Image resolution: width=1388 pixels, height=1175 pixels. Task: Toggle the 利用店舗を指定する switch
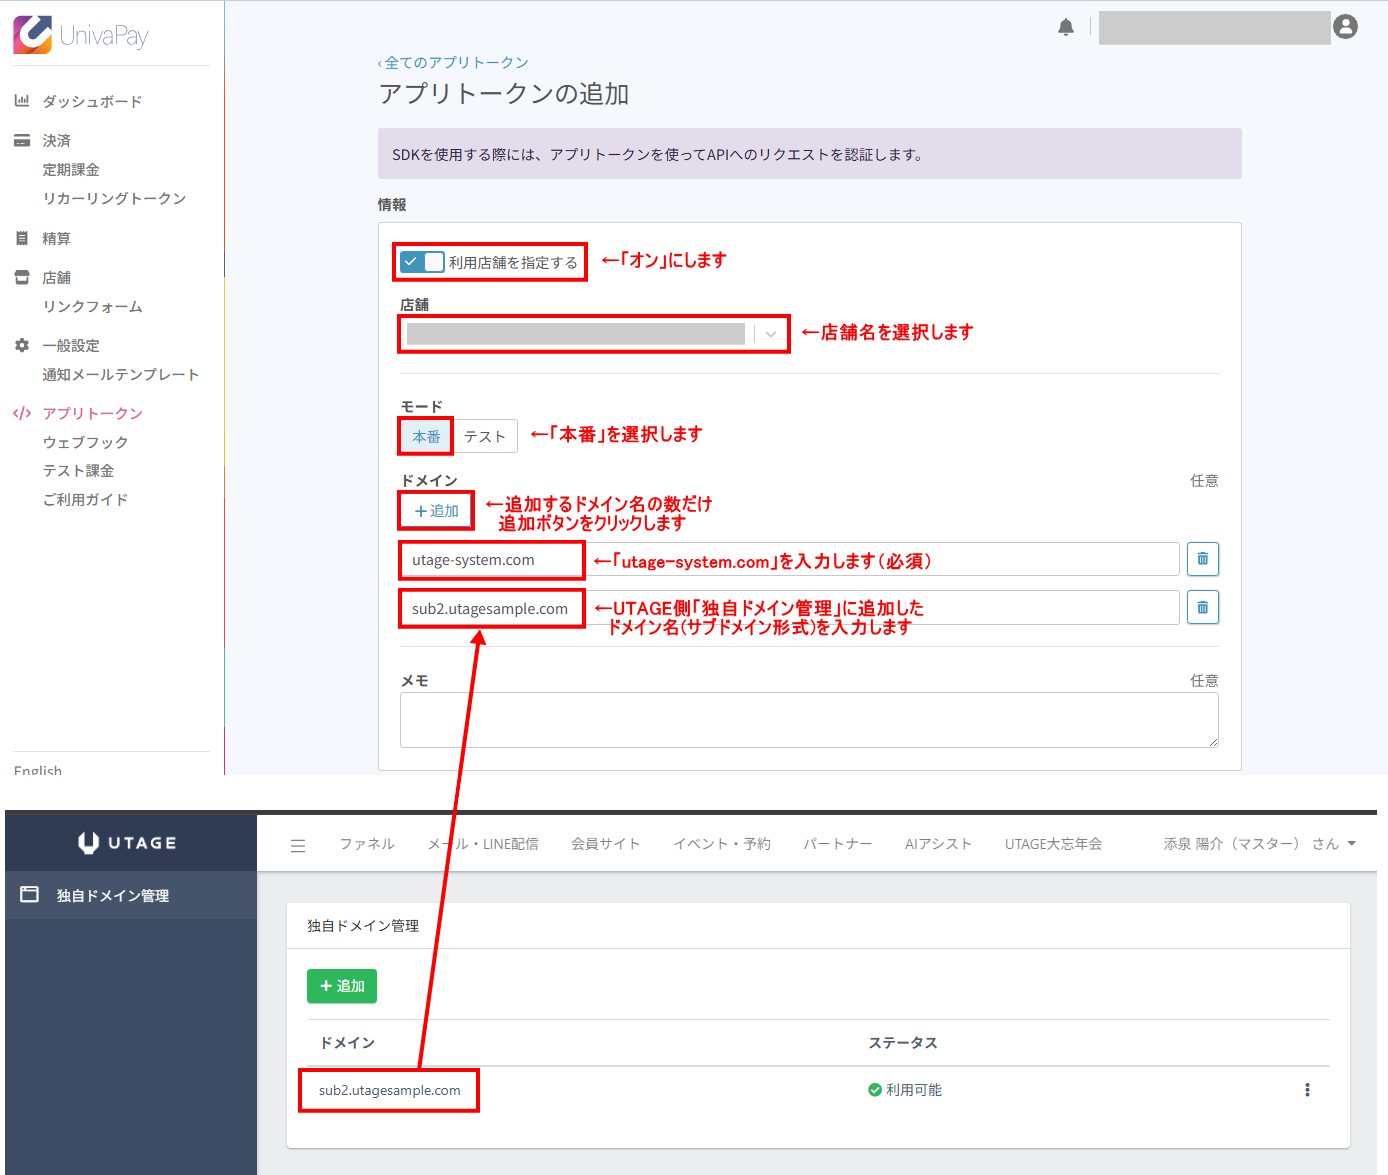point(422,262)
